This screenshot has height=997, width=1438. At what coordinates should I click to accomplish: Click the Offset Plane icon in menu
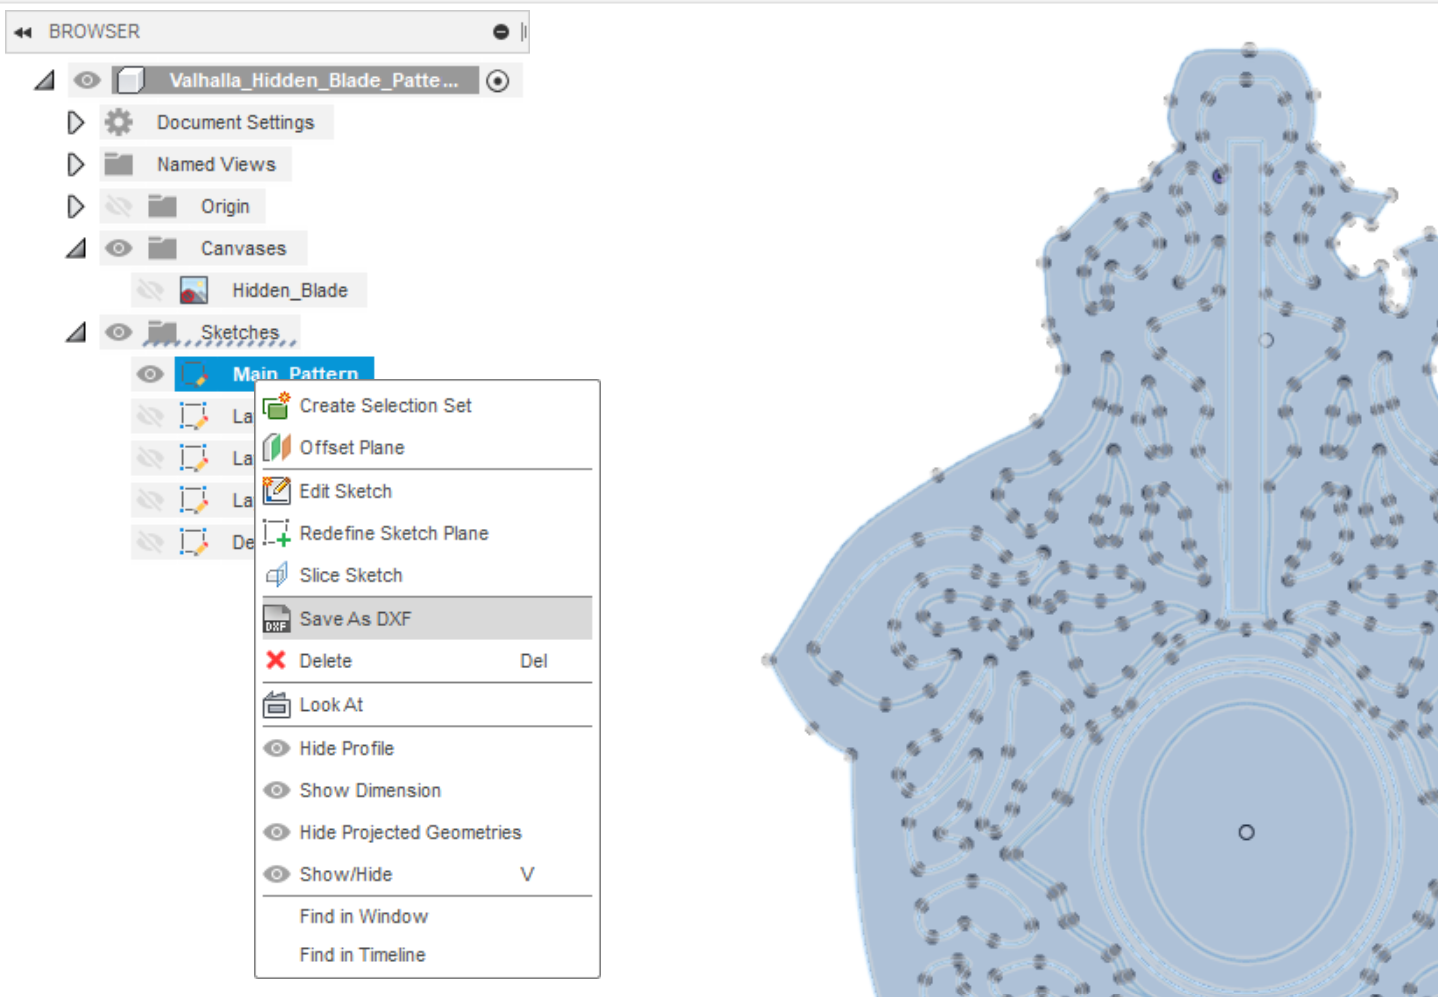[x=277, y=448]
